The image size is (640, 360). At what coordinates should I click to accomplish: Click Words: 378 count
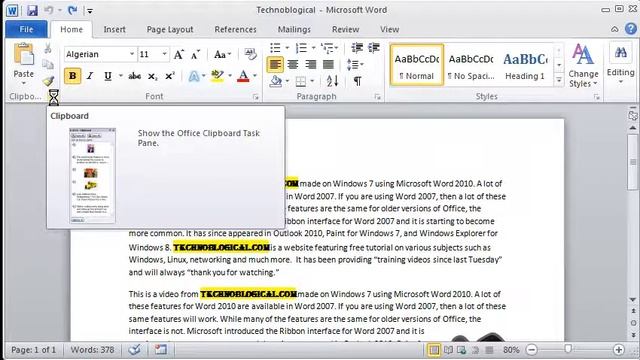pos(92,350)
